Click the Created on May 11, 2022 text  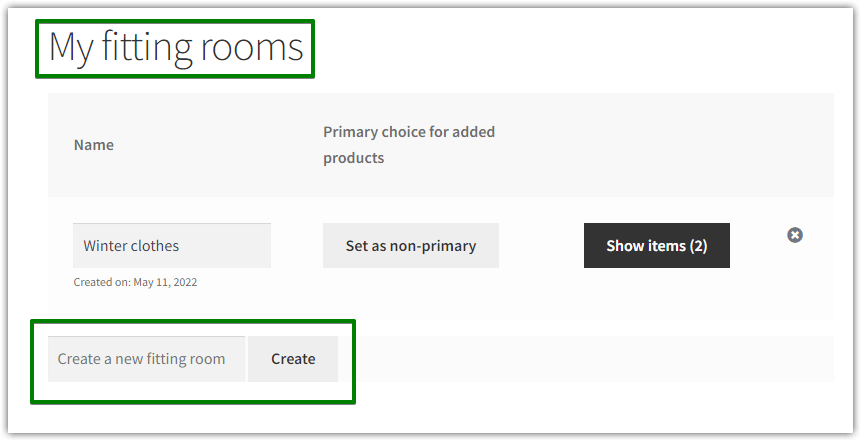point(135,282)
